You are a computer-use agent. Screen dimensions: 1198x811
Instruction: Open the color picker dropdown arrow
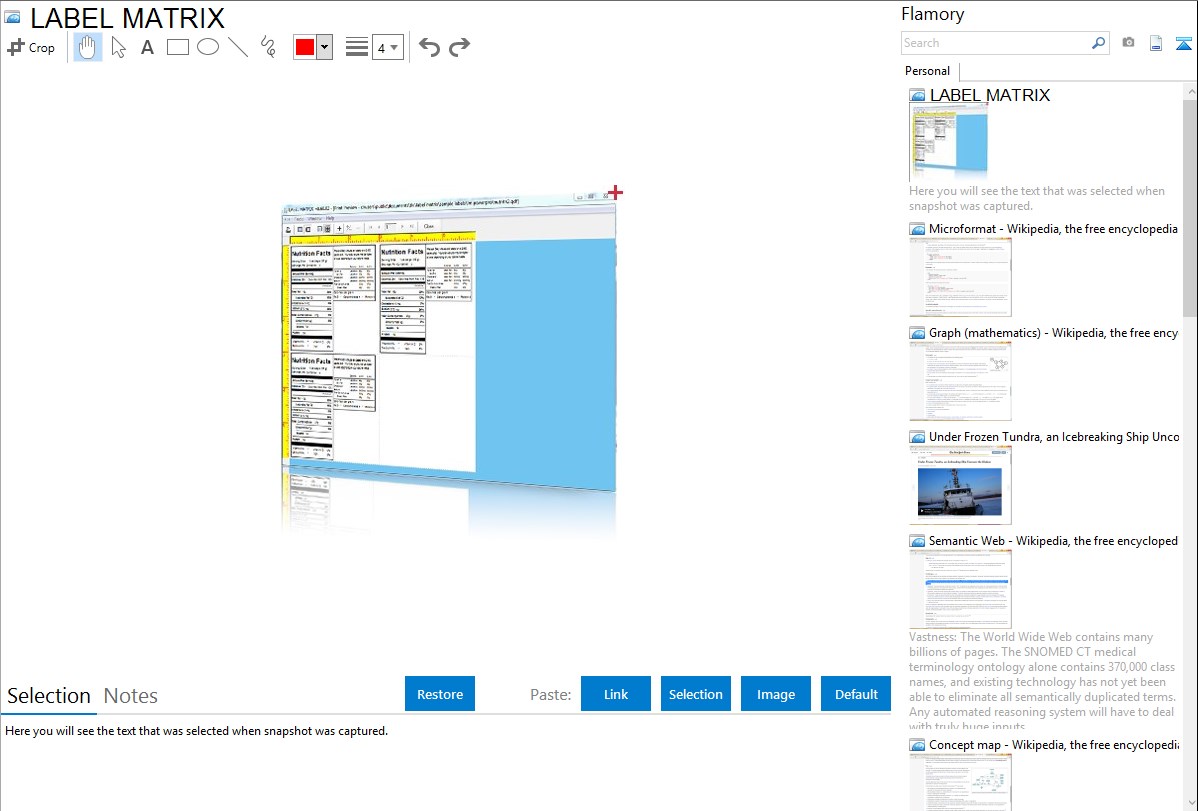point(324,47)
